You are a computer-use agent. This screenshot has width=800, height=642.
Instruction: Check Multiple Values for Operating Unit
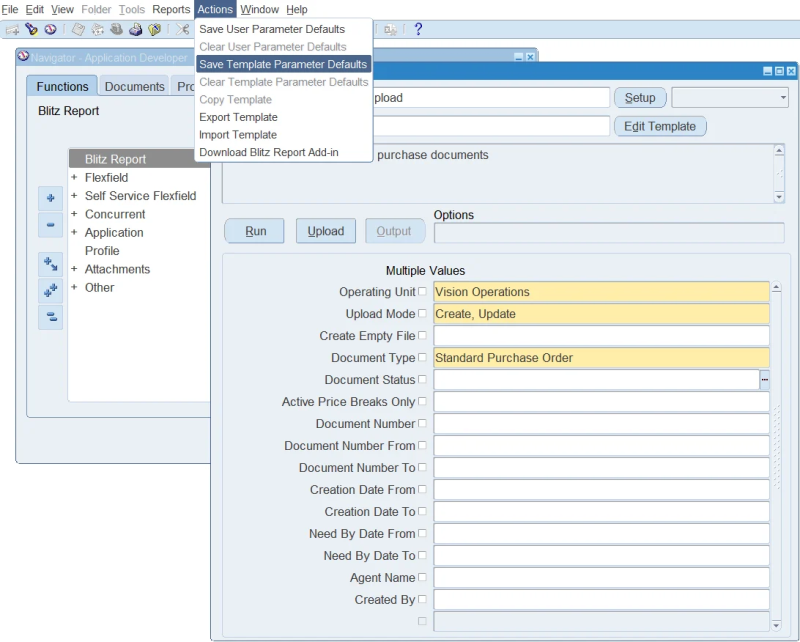[x=422, y=291]
